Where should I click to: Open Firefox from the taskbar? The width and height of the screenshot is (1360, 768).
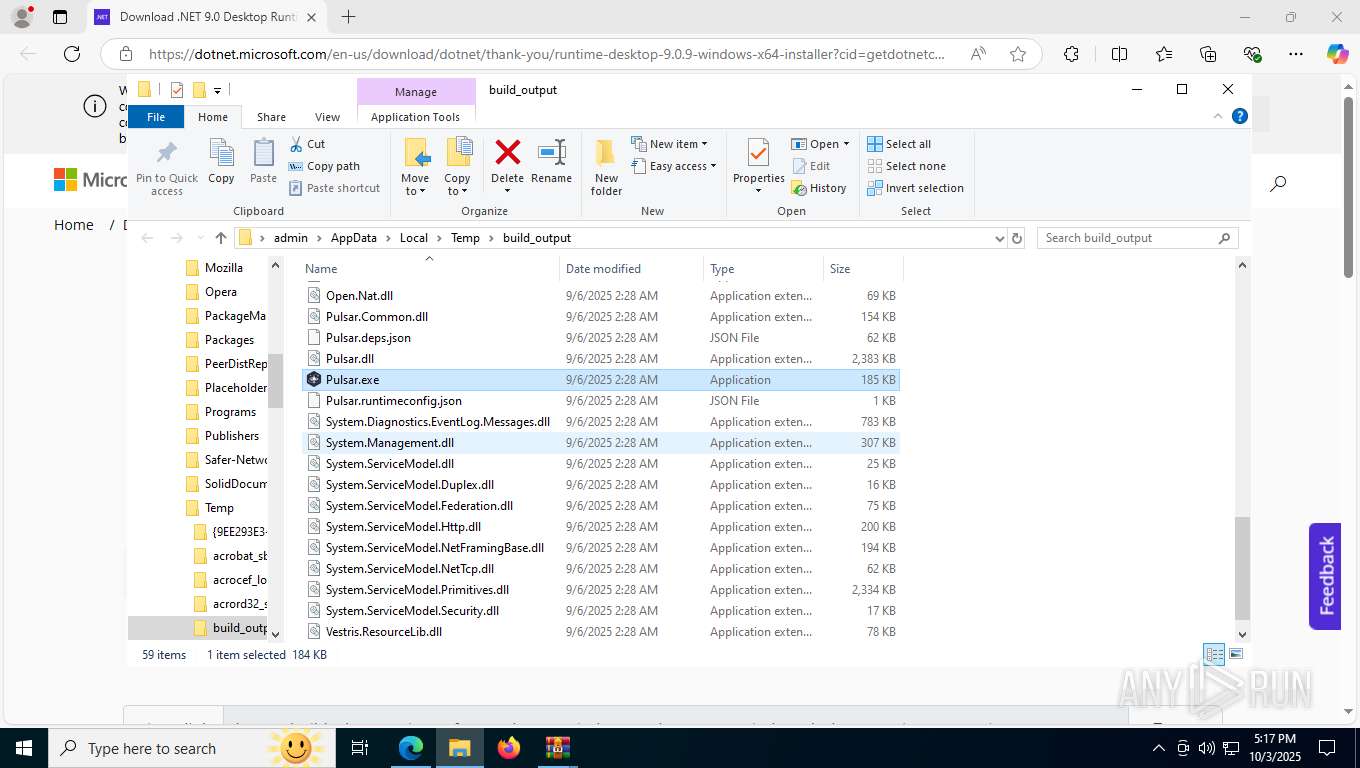tap(509, 747)
